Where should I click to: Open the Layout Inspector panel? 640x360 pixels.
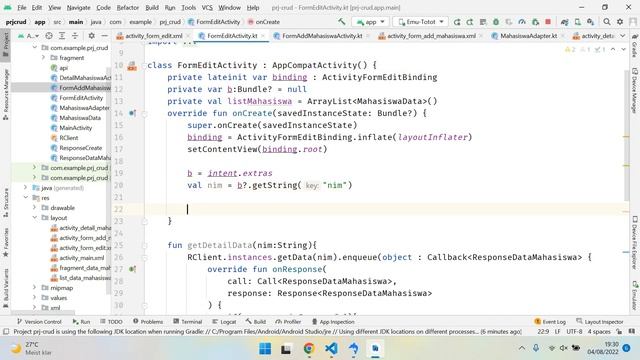tap(600, 322)
